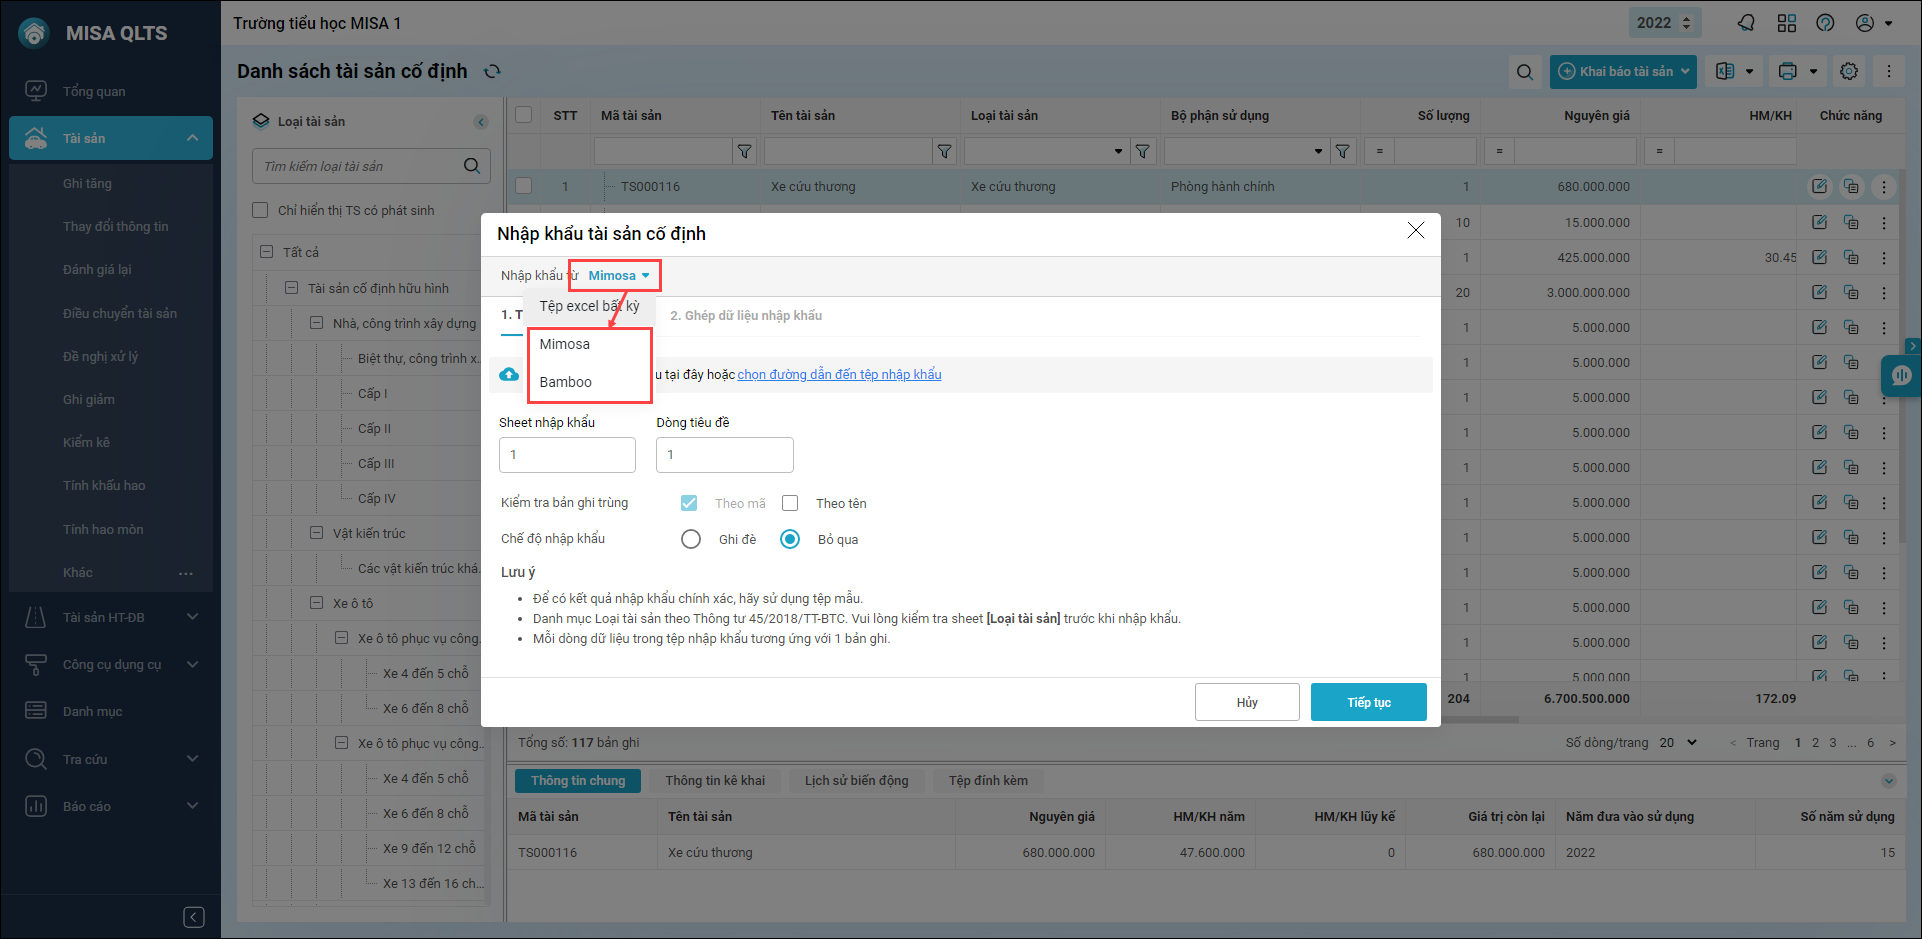Open the Loại tài sản column filter dropdown
Image resolution: width=1922 pixels, height=939 pixels.
[1118, 152]
